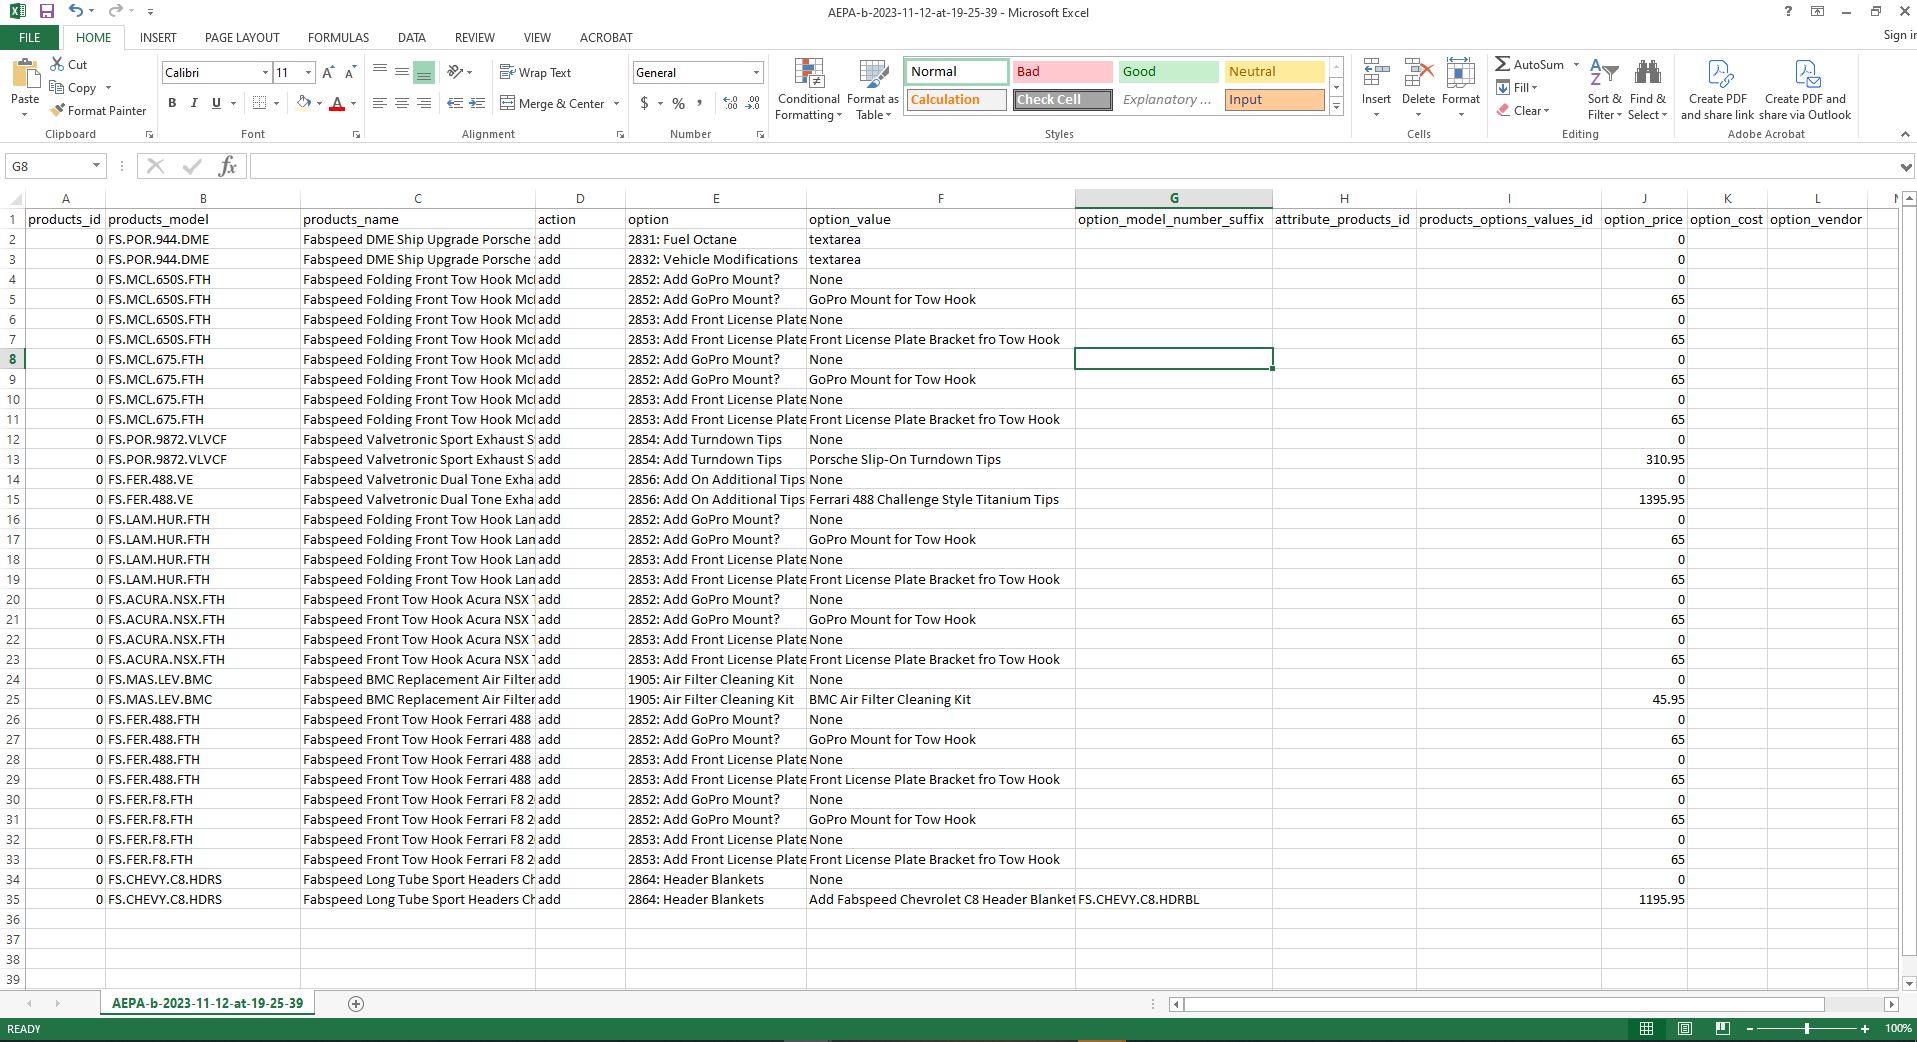Viewport: 1917px width, 1042px height.
Task: Click the Decrease Decimal icon
Action: (752, 103)
